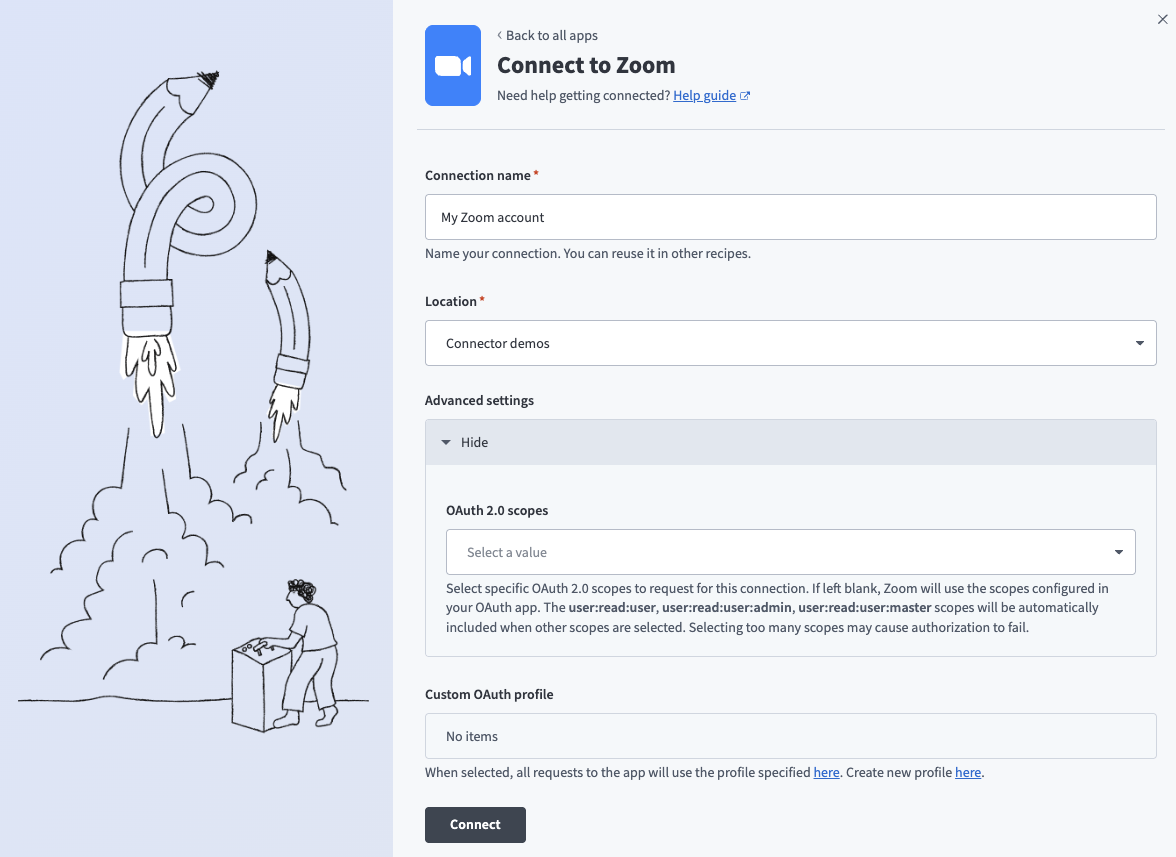1176x857 pixels.
Task: Click the downward triangle next to Hide
Action: [446, 441]
